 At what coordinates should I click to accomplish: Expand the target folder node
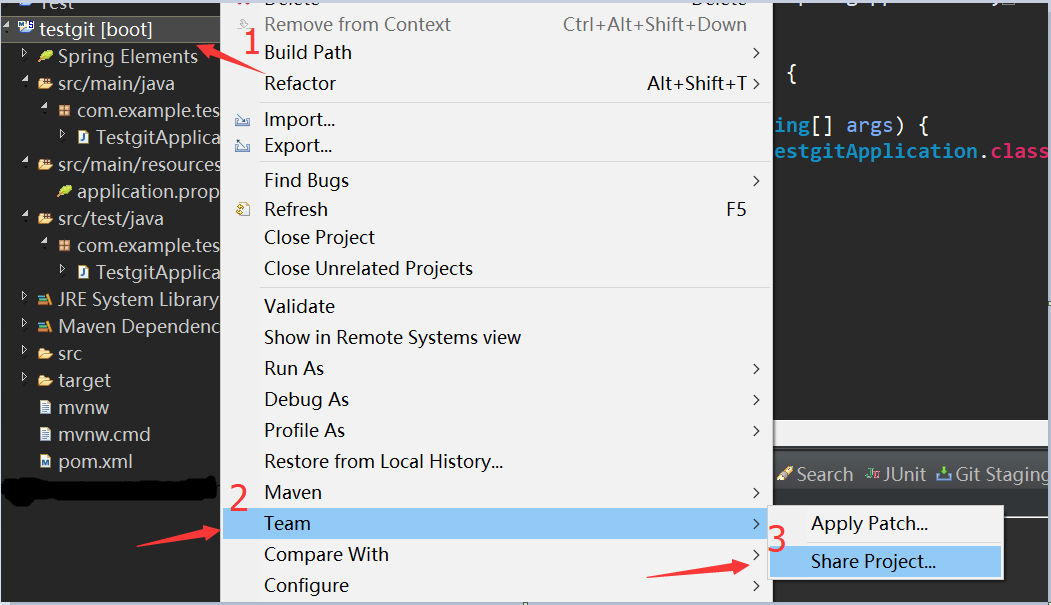pyautogui.click(x=24, y=378)
